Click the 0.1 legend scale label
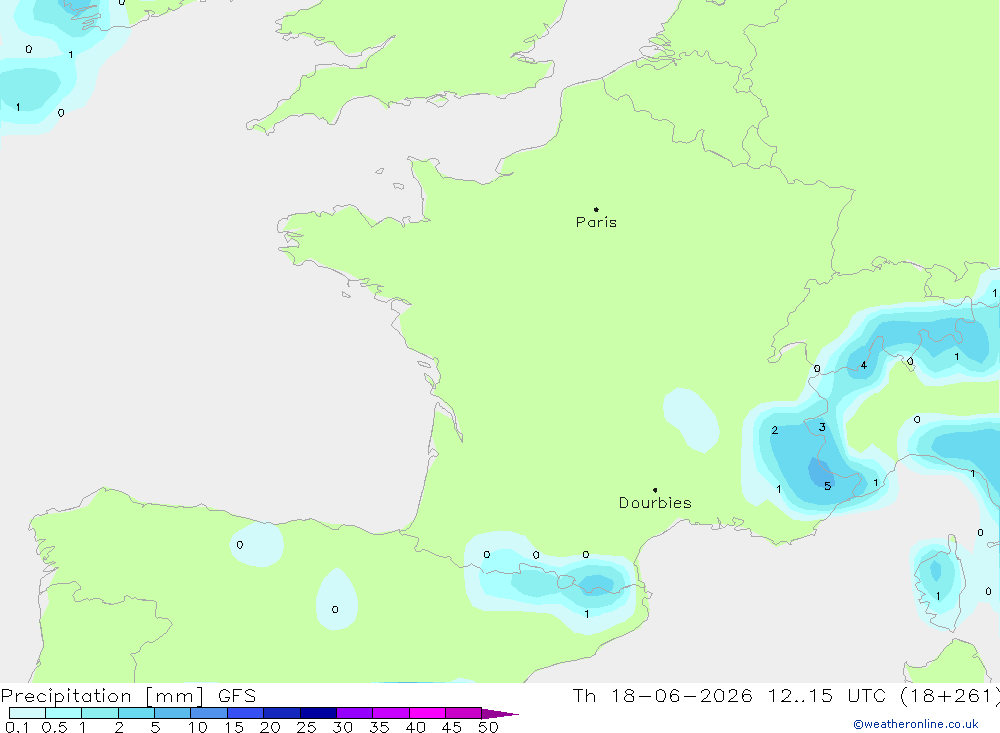Viewport: 1000px width, 733px height. coord(17,727)
